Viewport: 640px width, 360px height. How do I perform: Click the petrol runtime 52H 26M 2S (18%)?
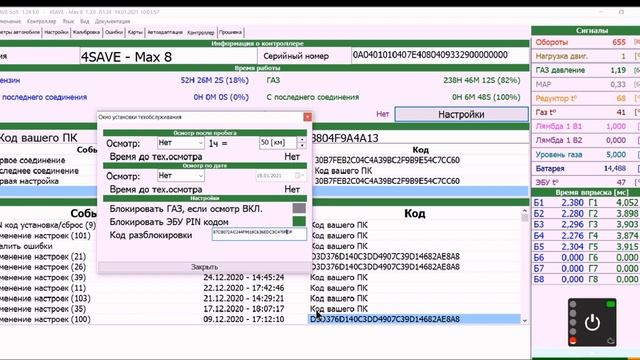(214, 80)
